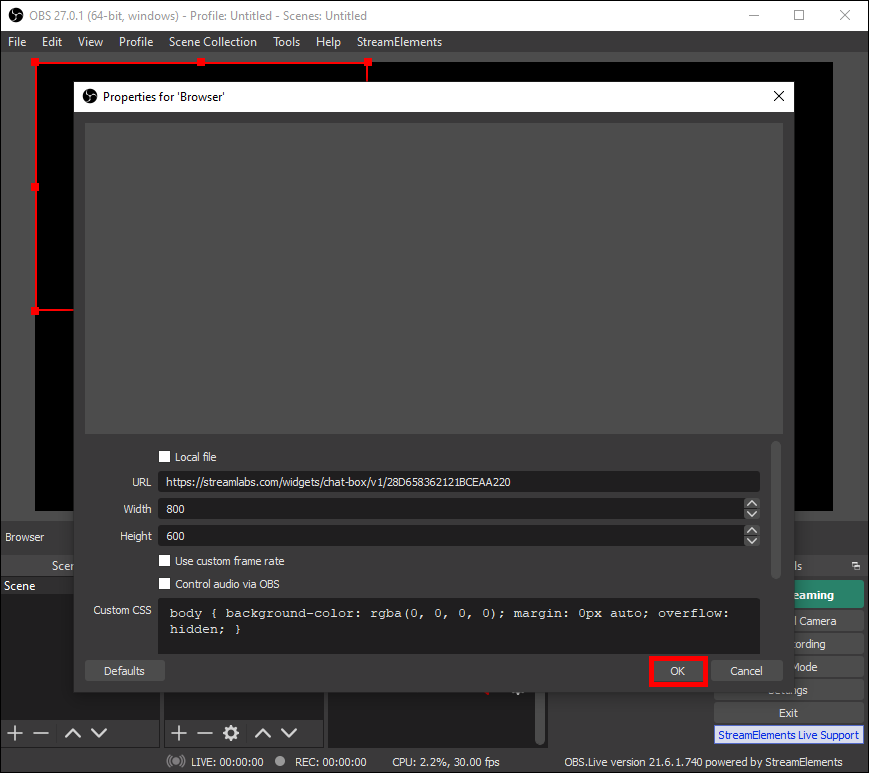Click the OBS logo in the title bar
The width and height of the screenshot is (869, 773).
point(16,15)
